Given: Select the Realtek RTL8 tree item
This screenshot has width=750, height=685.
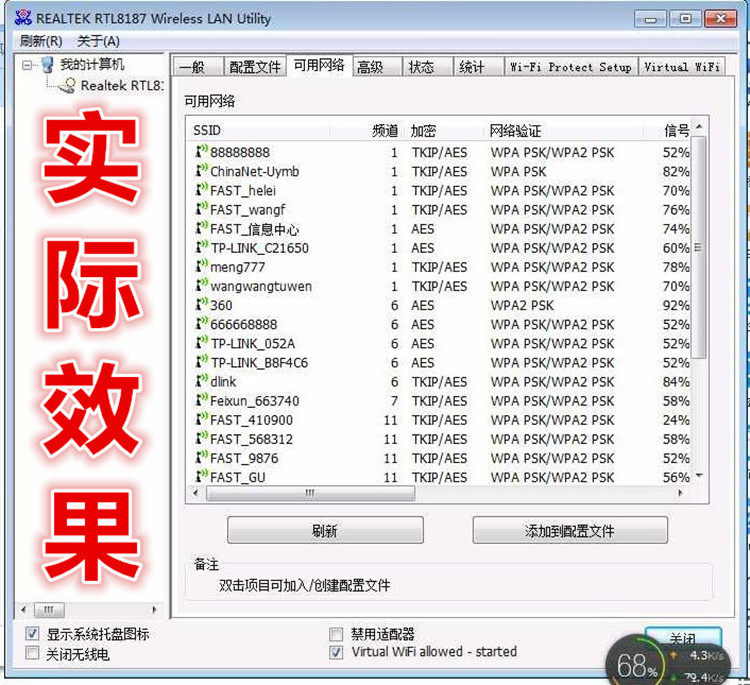Looking at the screenshot, I should [122, 86].
